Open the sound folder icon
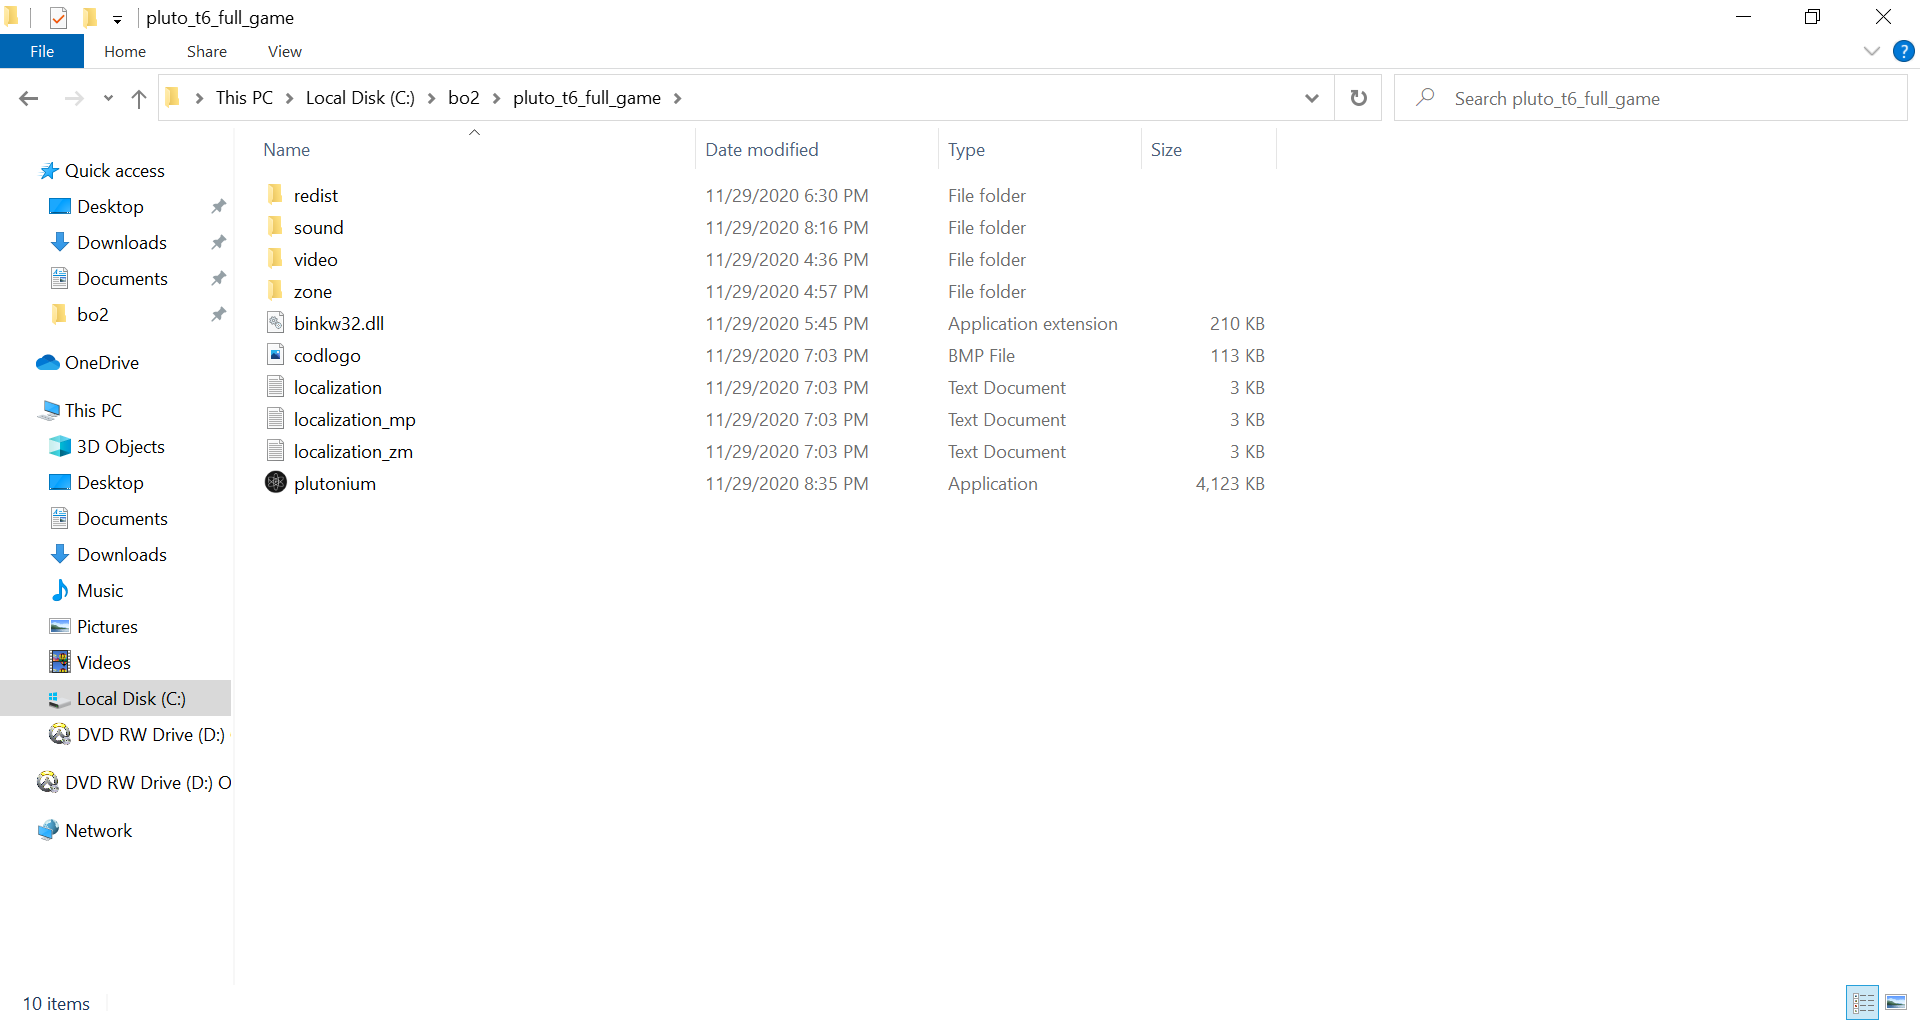Image resolution: width=1920 pixels, height=1020 pixels. [x=276, y=226]
